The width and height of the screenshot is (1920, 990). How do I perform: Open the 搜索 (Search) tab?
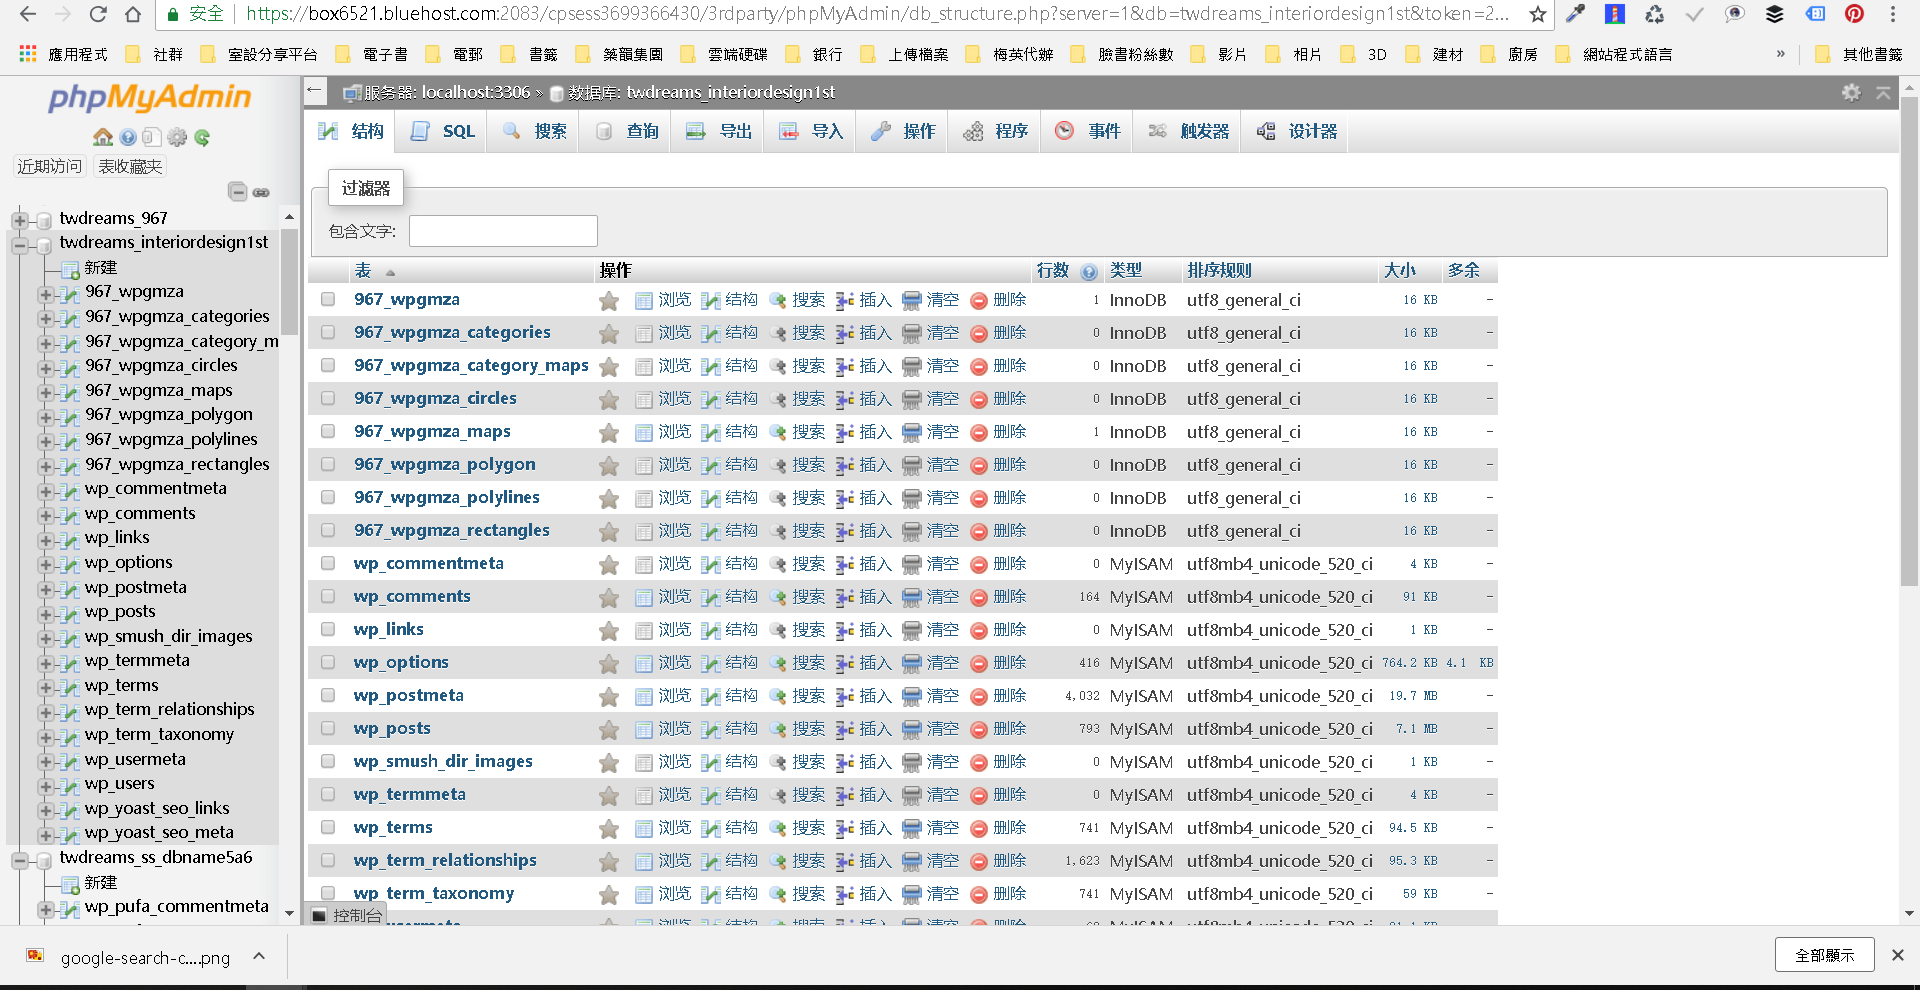tap(534, 131)
